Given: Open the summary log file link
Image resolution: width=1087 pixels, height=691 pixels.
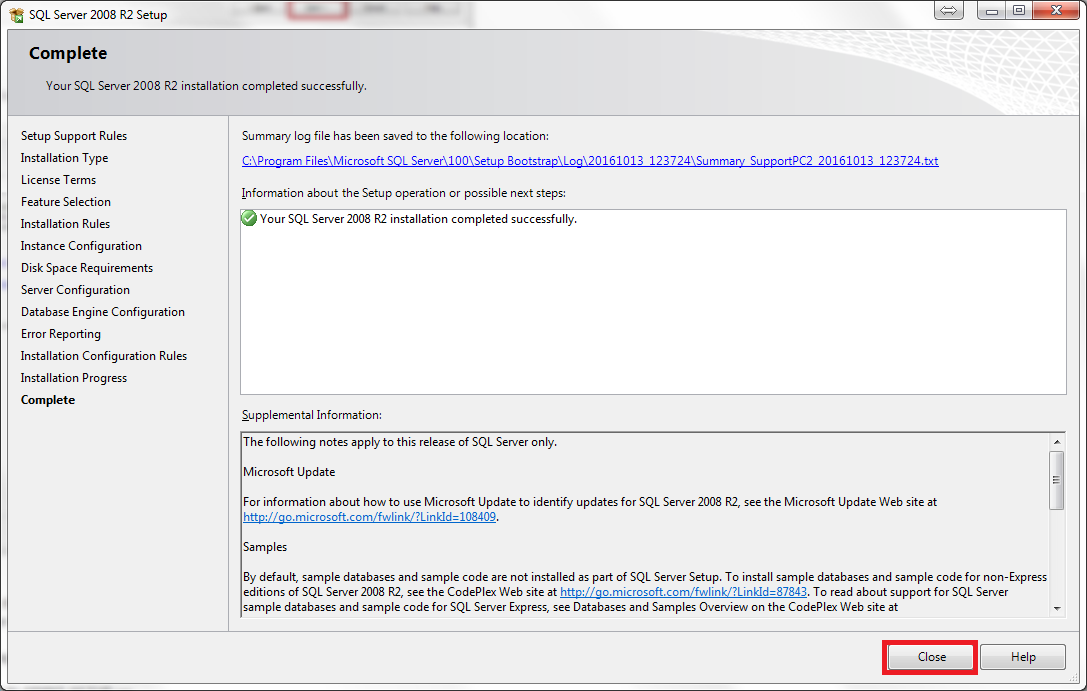Looking at the screenshot, I should coord(590,161).
